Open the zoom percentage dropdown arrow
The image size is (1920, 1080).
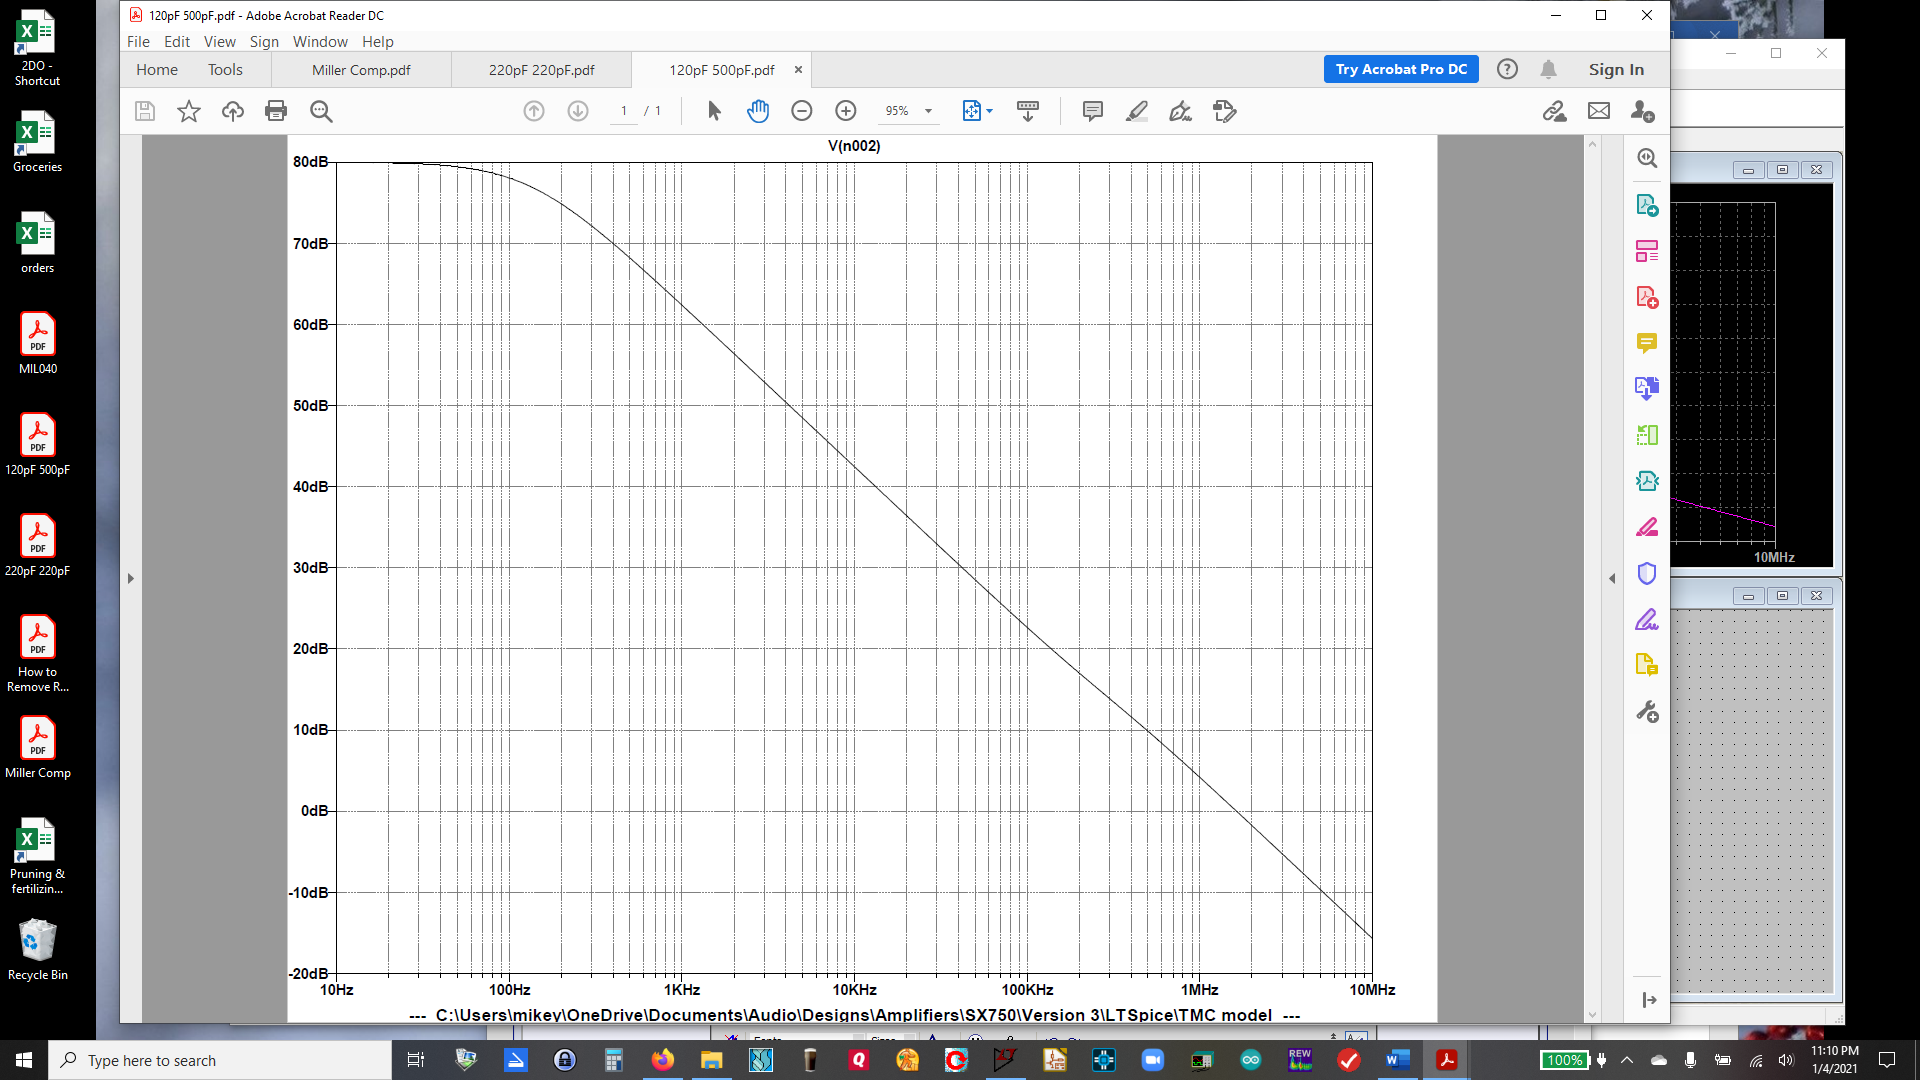click(x=929, y=111)
